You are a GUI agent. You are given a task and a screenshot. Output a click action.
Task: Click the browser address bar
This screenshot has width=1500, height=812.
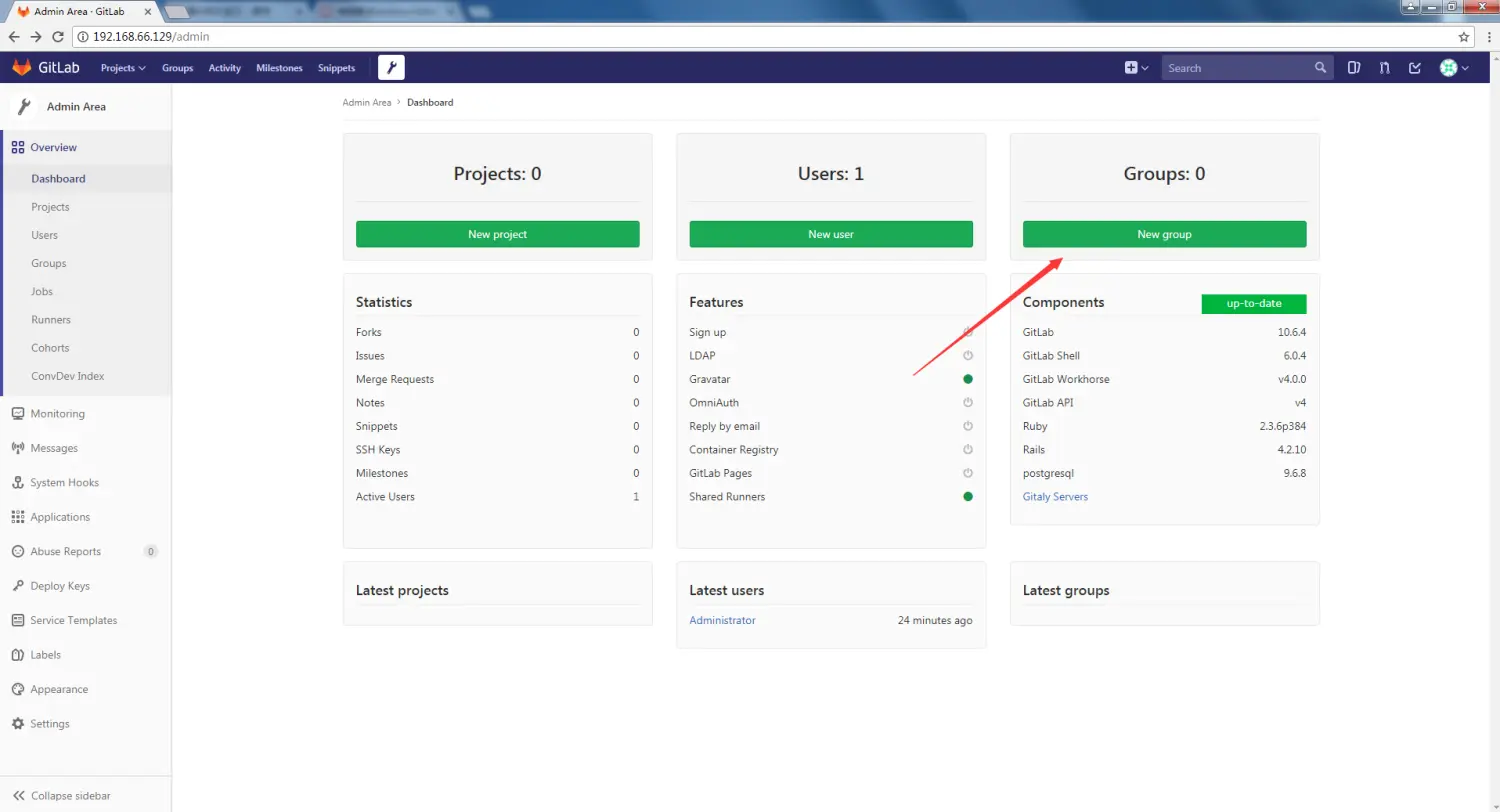coord(772,37)
